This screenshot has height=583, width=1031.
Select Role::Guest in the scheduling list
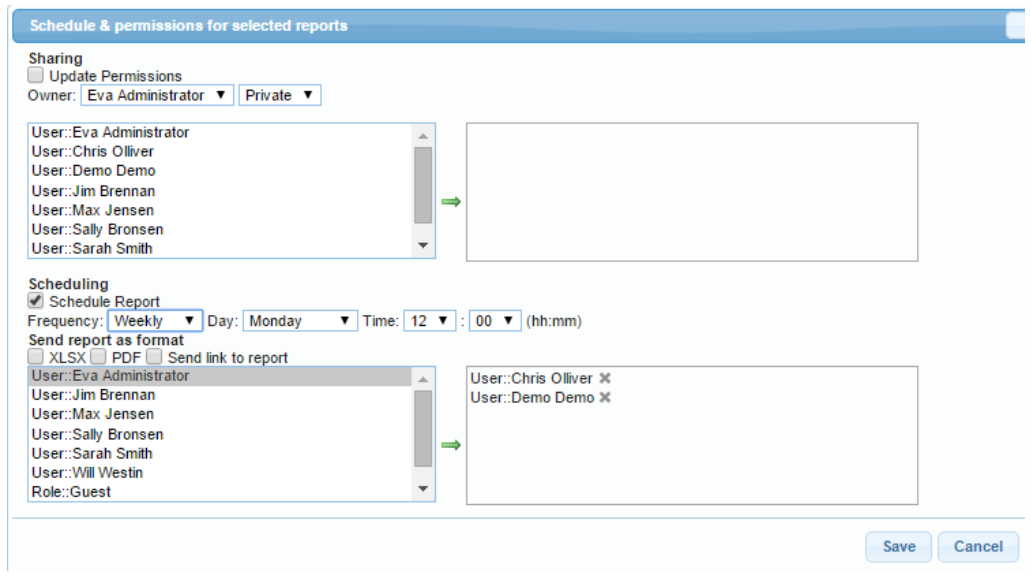pyautogui.click(x=71, y=492)
